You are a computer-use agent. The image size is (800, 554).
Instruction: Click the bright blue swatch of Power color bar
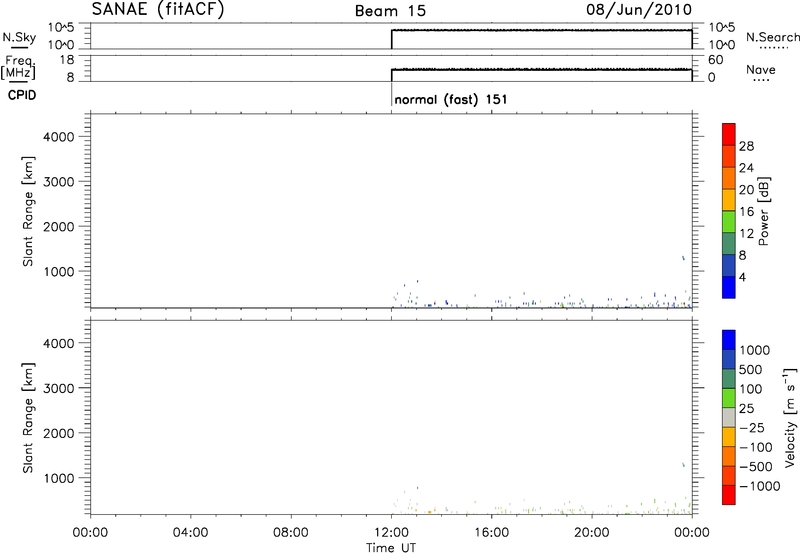(729, 287)
